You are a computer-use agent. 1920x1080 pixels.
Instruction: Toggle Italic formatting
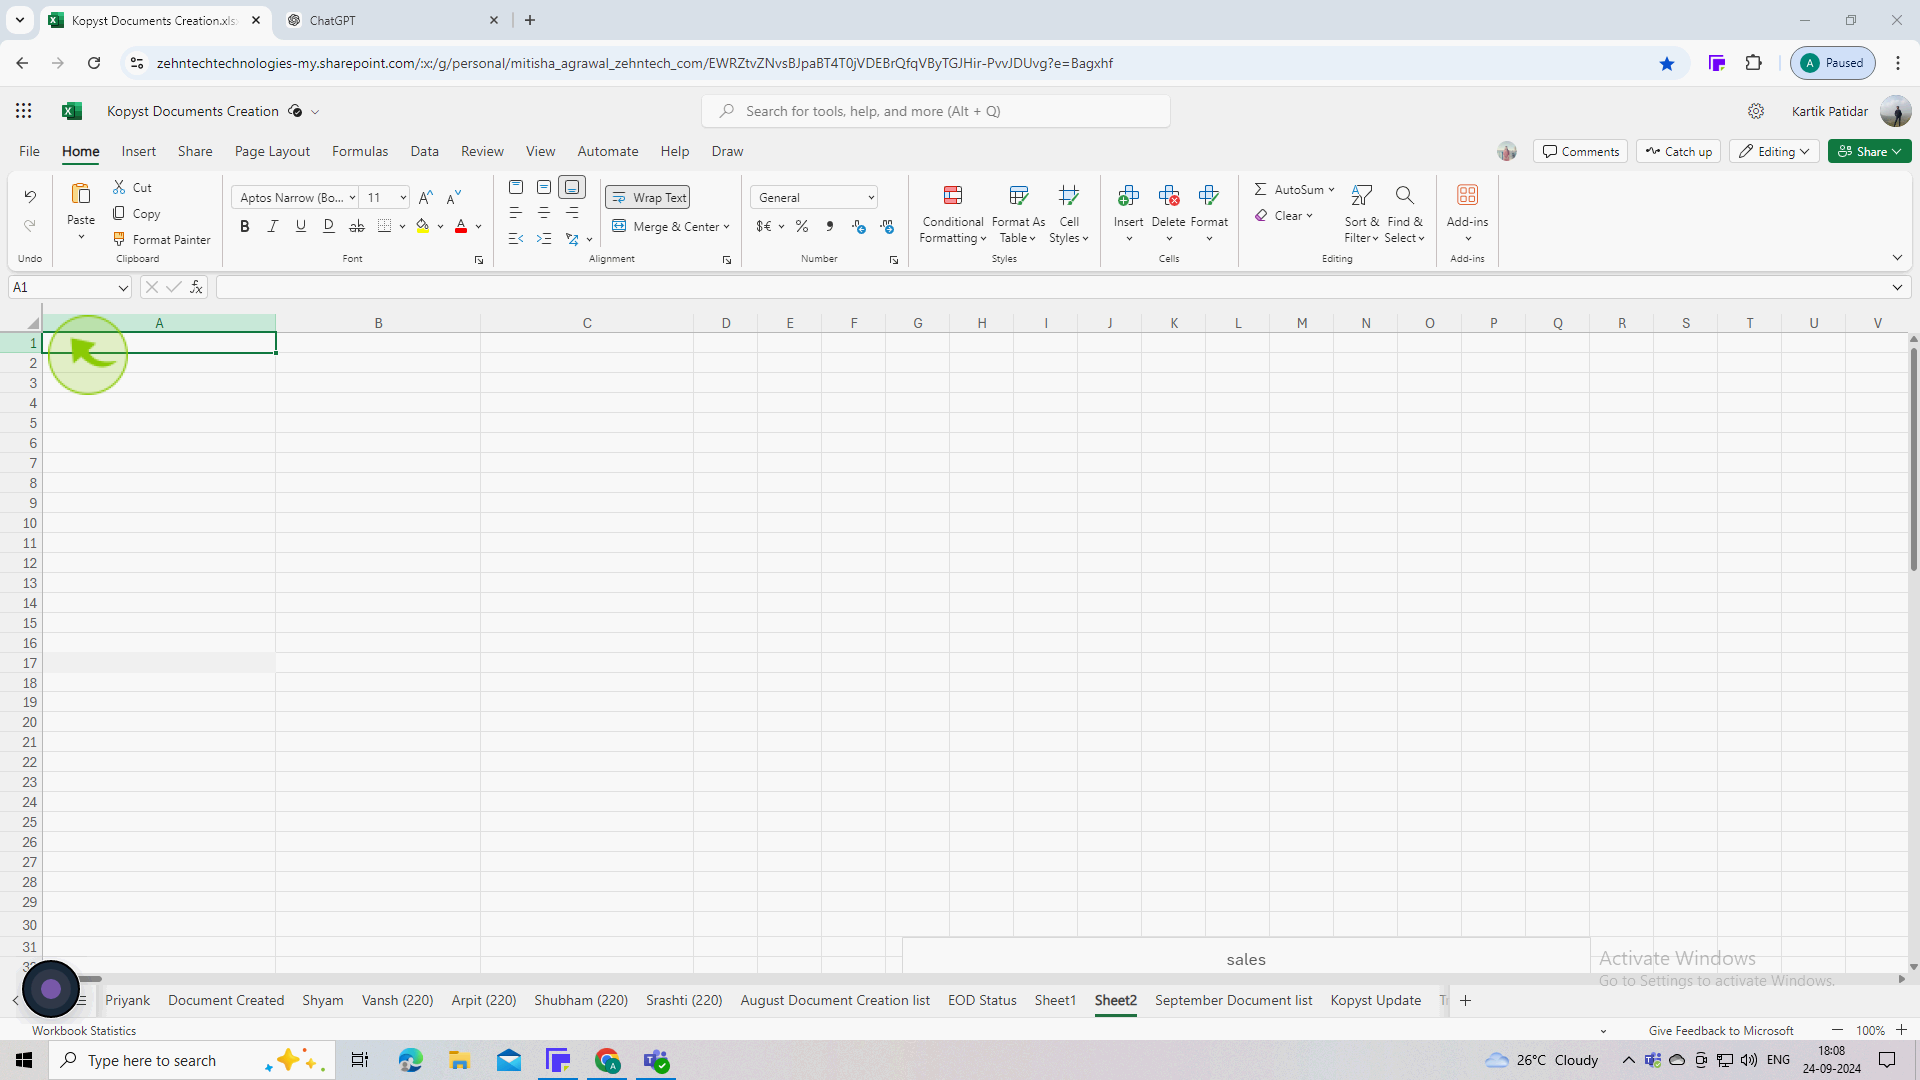(x=273, y=226)
